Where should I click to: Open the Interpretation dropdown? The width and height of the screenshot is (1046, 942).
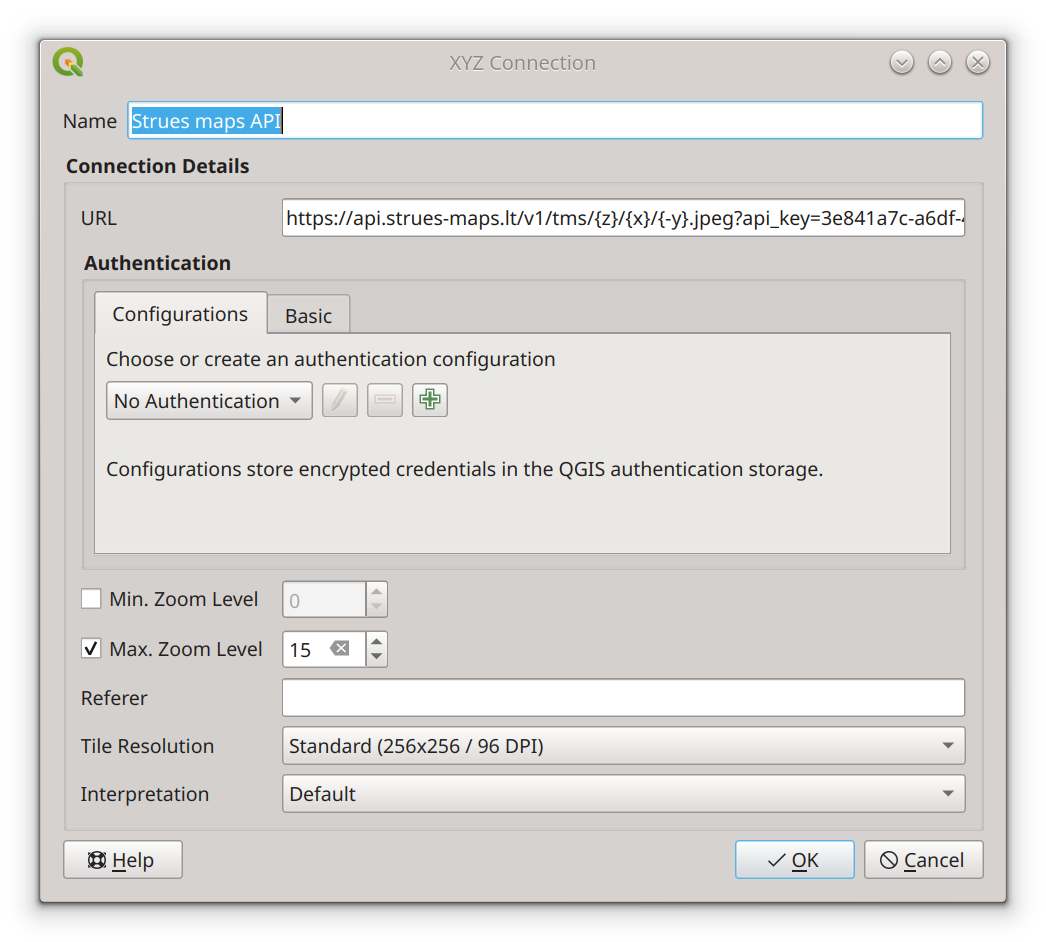[624, 794]
